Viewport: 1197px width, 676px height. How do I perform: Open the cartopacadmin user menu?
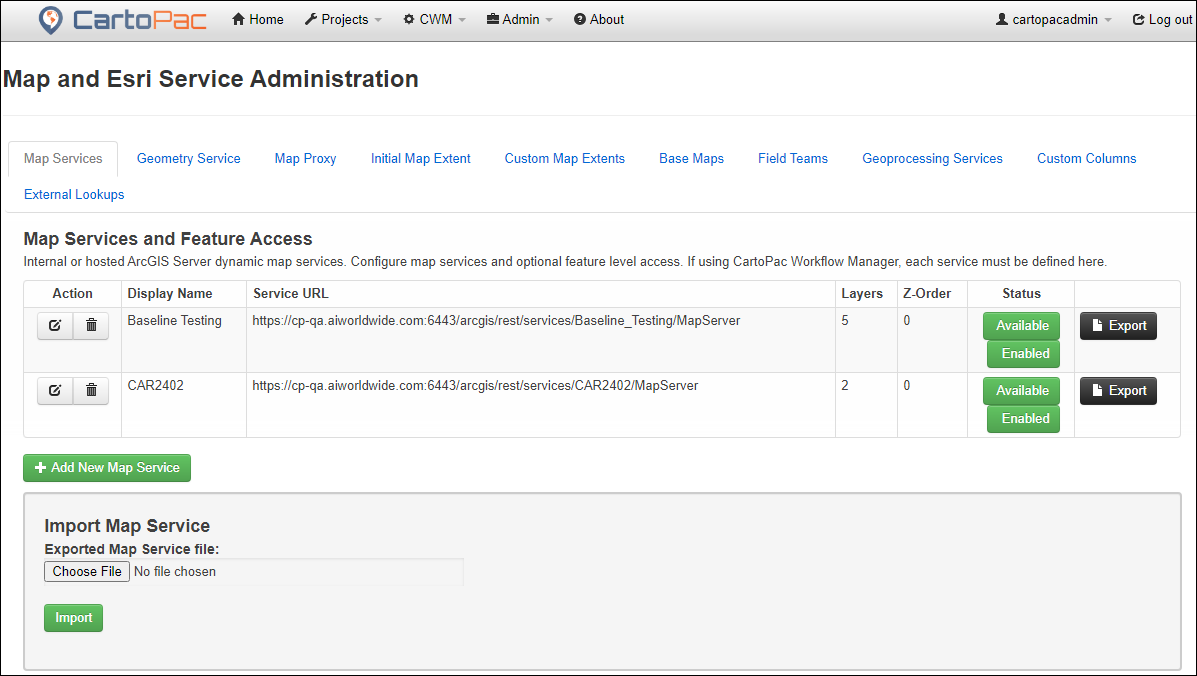[1054, 20]
